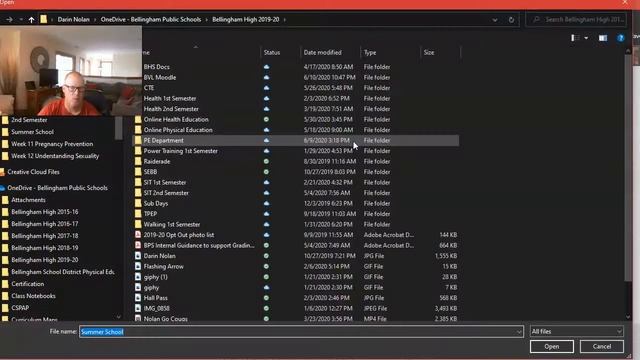Viewport: 640px width, 360px height.
Task: Select Certification folder in navigation pane
Action: point(27,284)
